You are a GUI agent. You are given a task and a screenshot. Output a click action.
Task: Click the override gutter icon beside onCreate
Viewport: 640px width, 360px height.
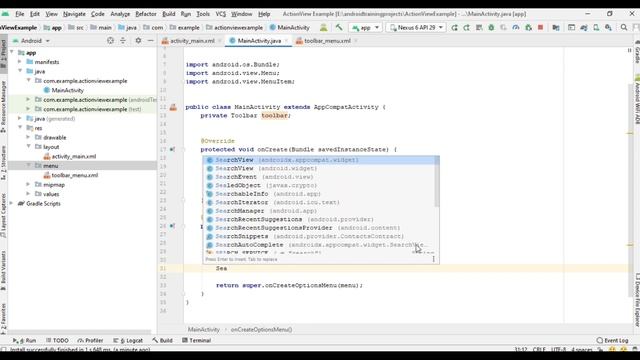[x=172, y=149]
